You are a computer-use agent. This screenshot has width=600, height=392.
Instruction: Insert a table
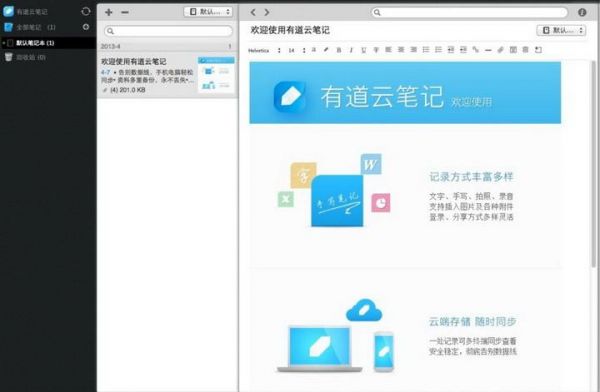tap(513, 50)
